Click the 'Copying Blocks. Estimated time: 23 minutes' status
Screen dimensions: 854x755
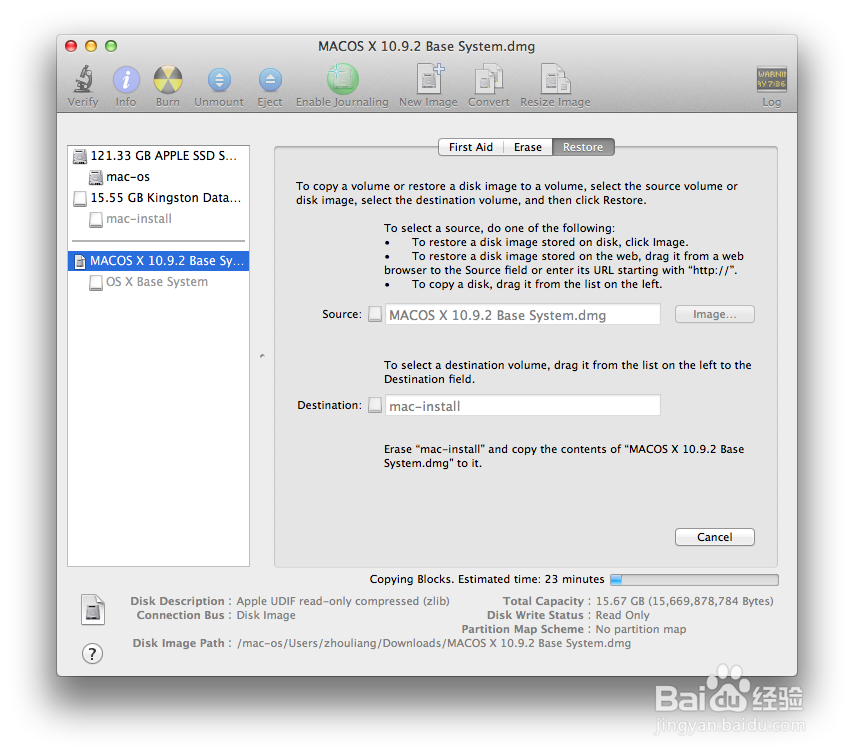point(487,579)
